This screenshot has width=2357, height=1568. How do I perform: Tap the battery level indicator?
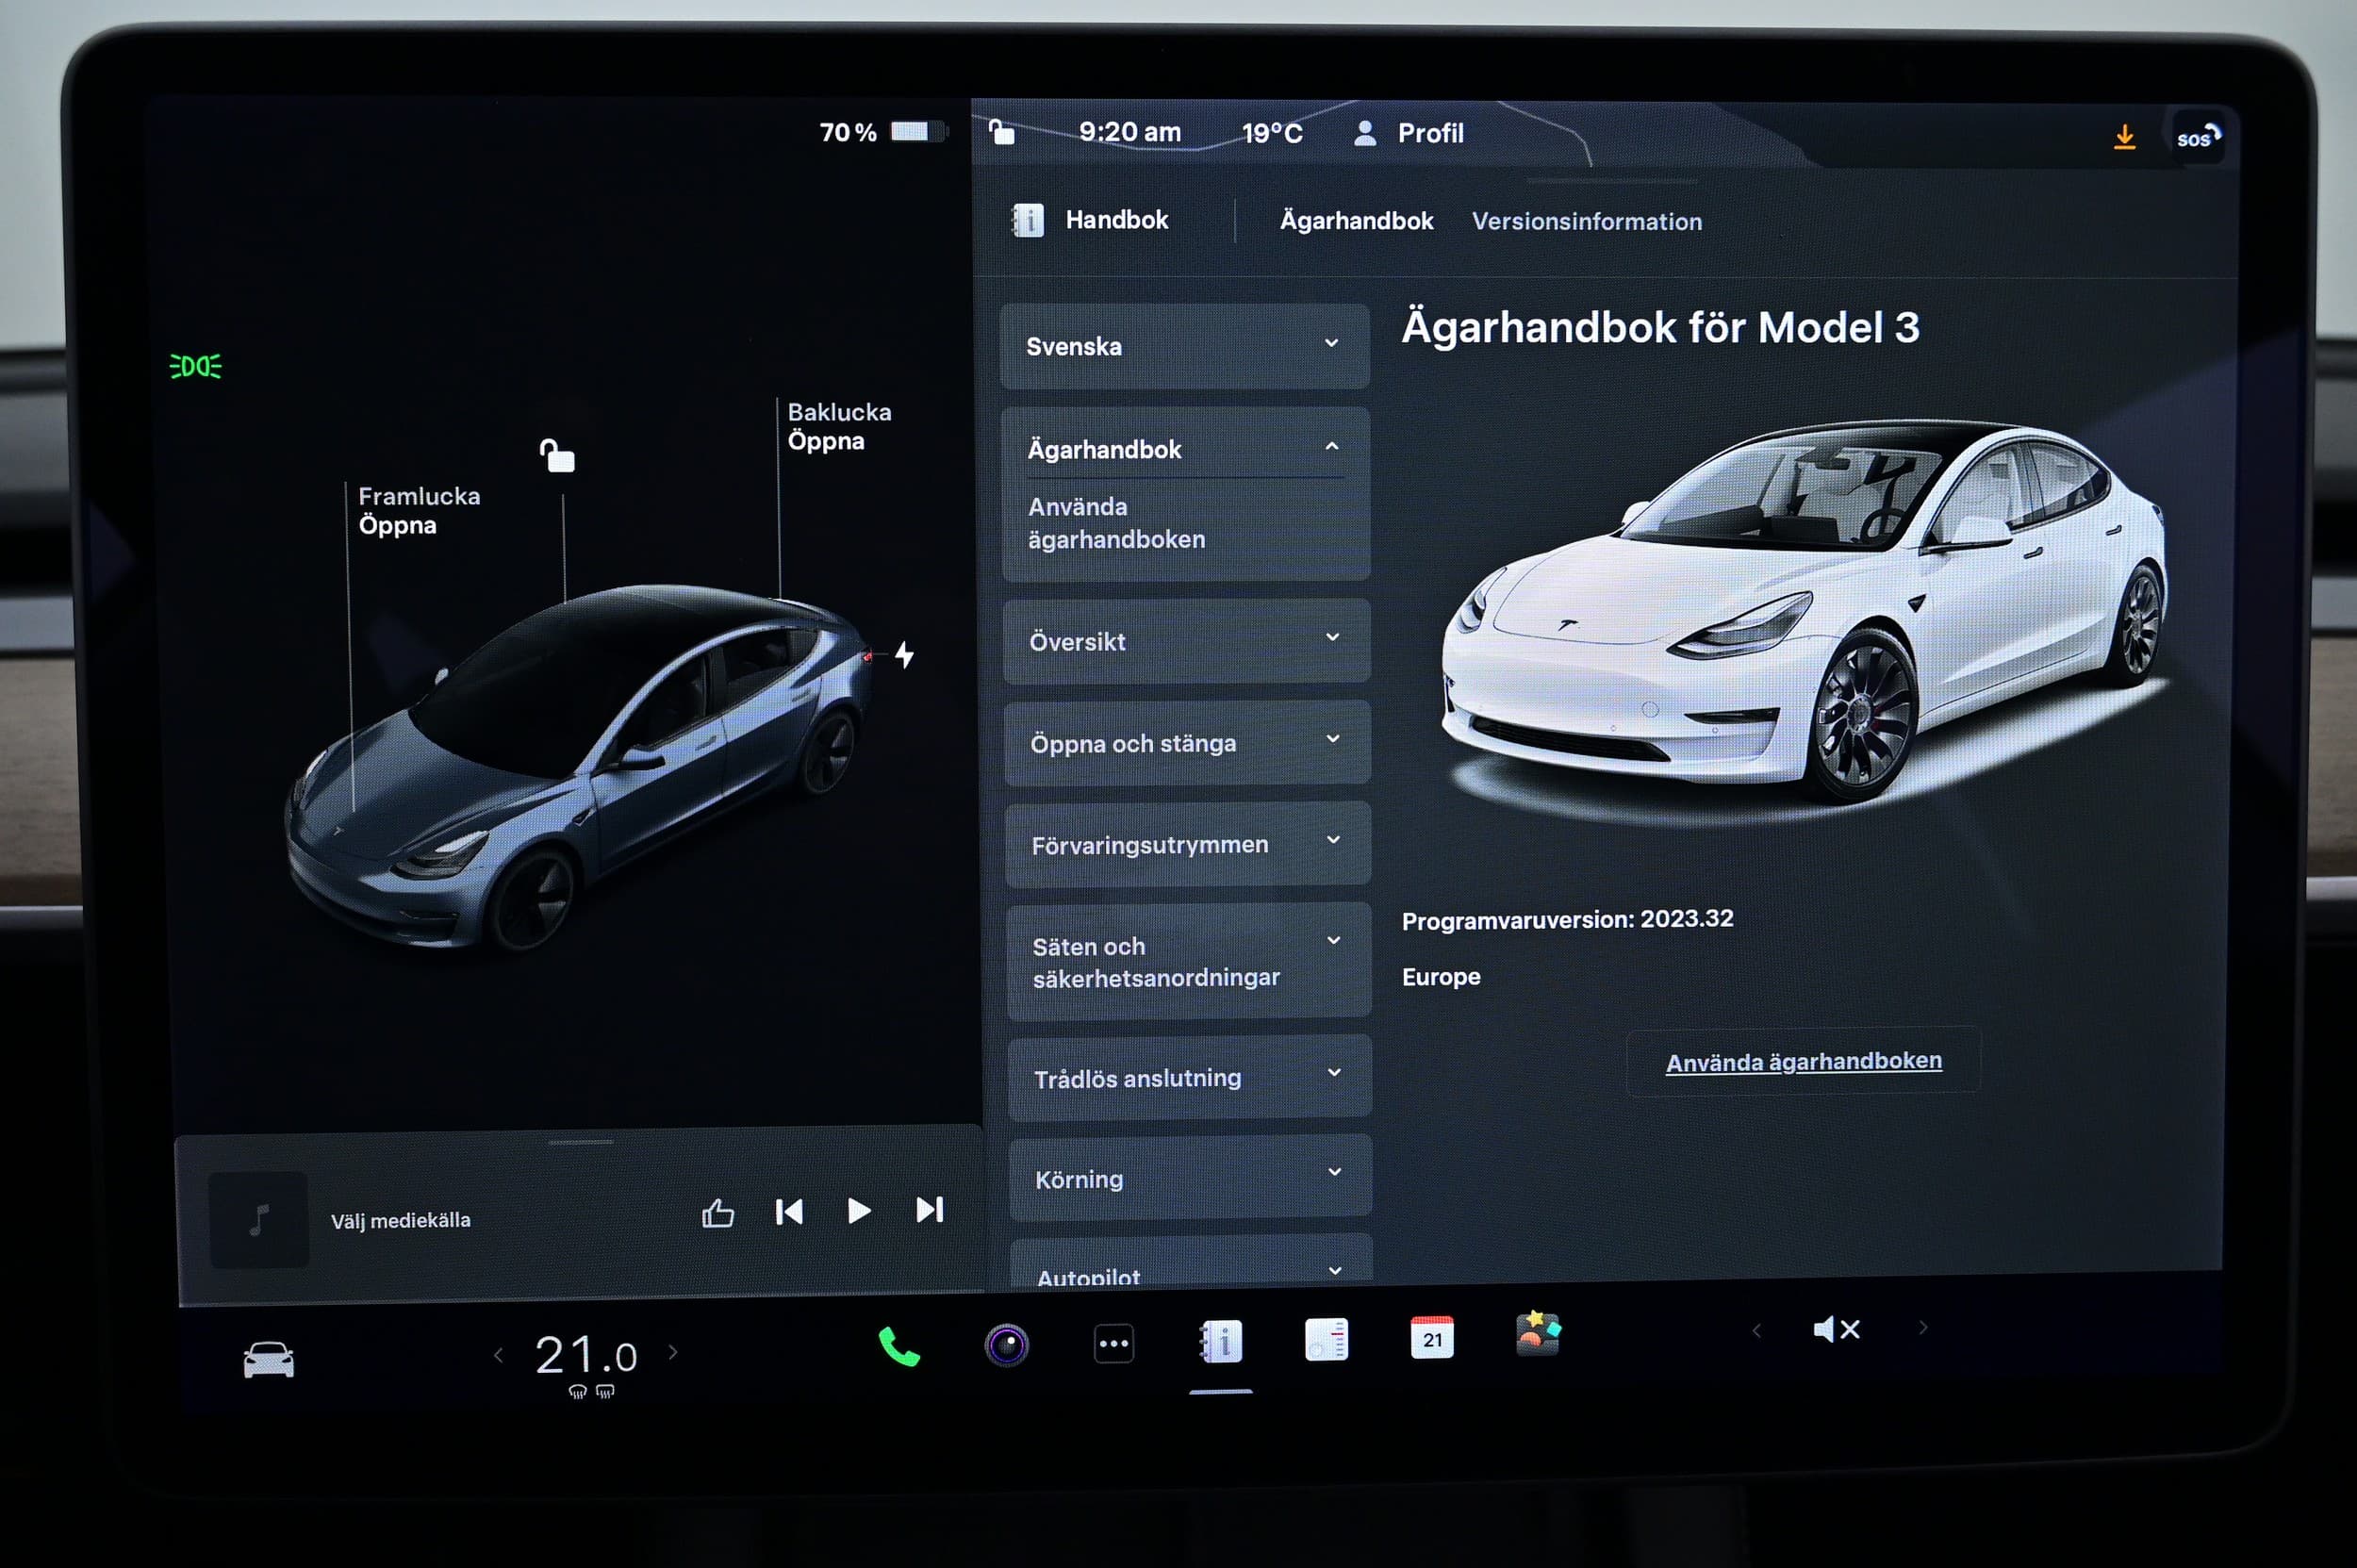pos(918,132)
